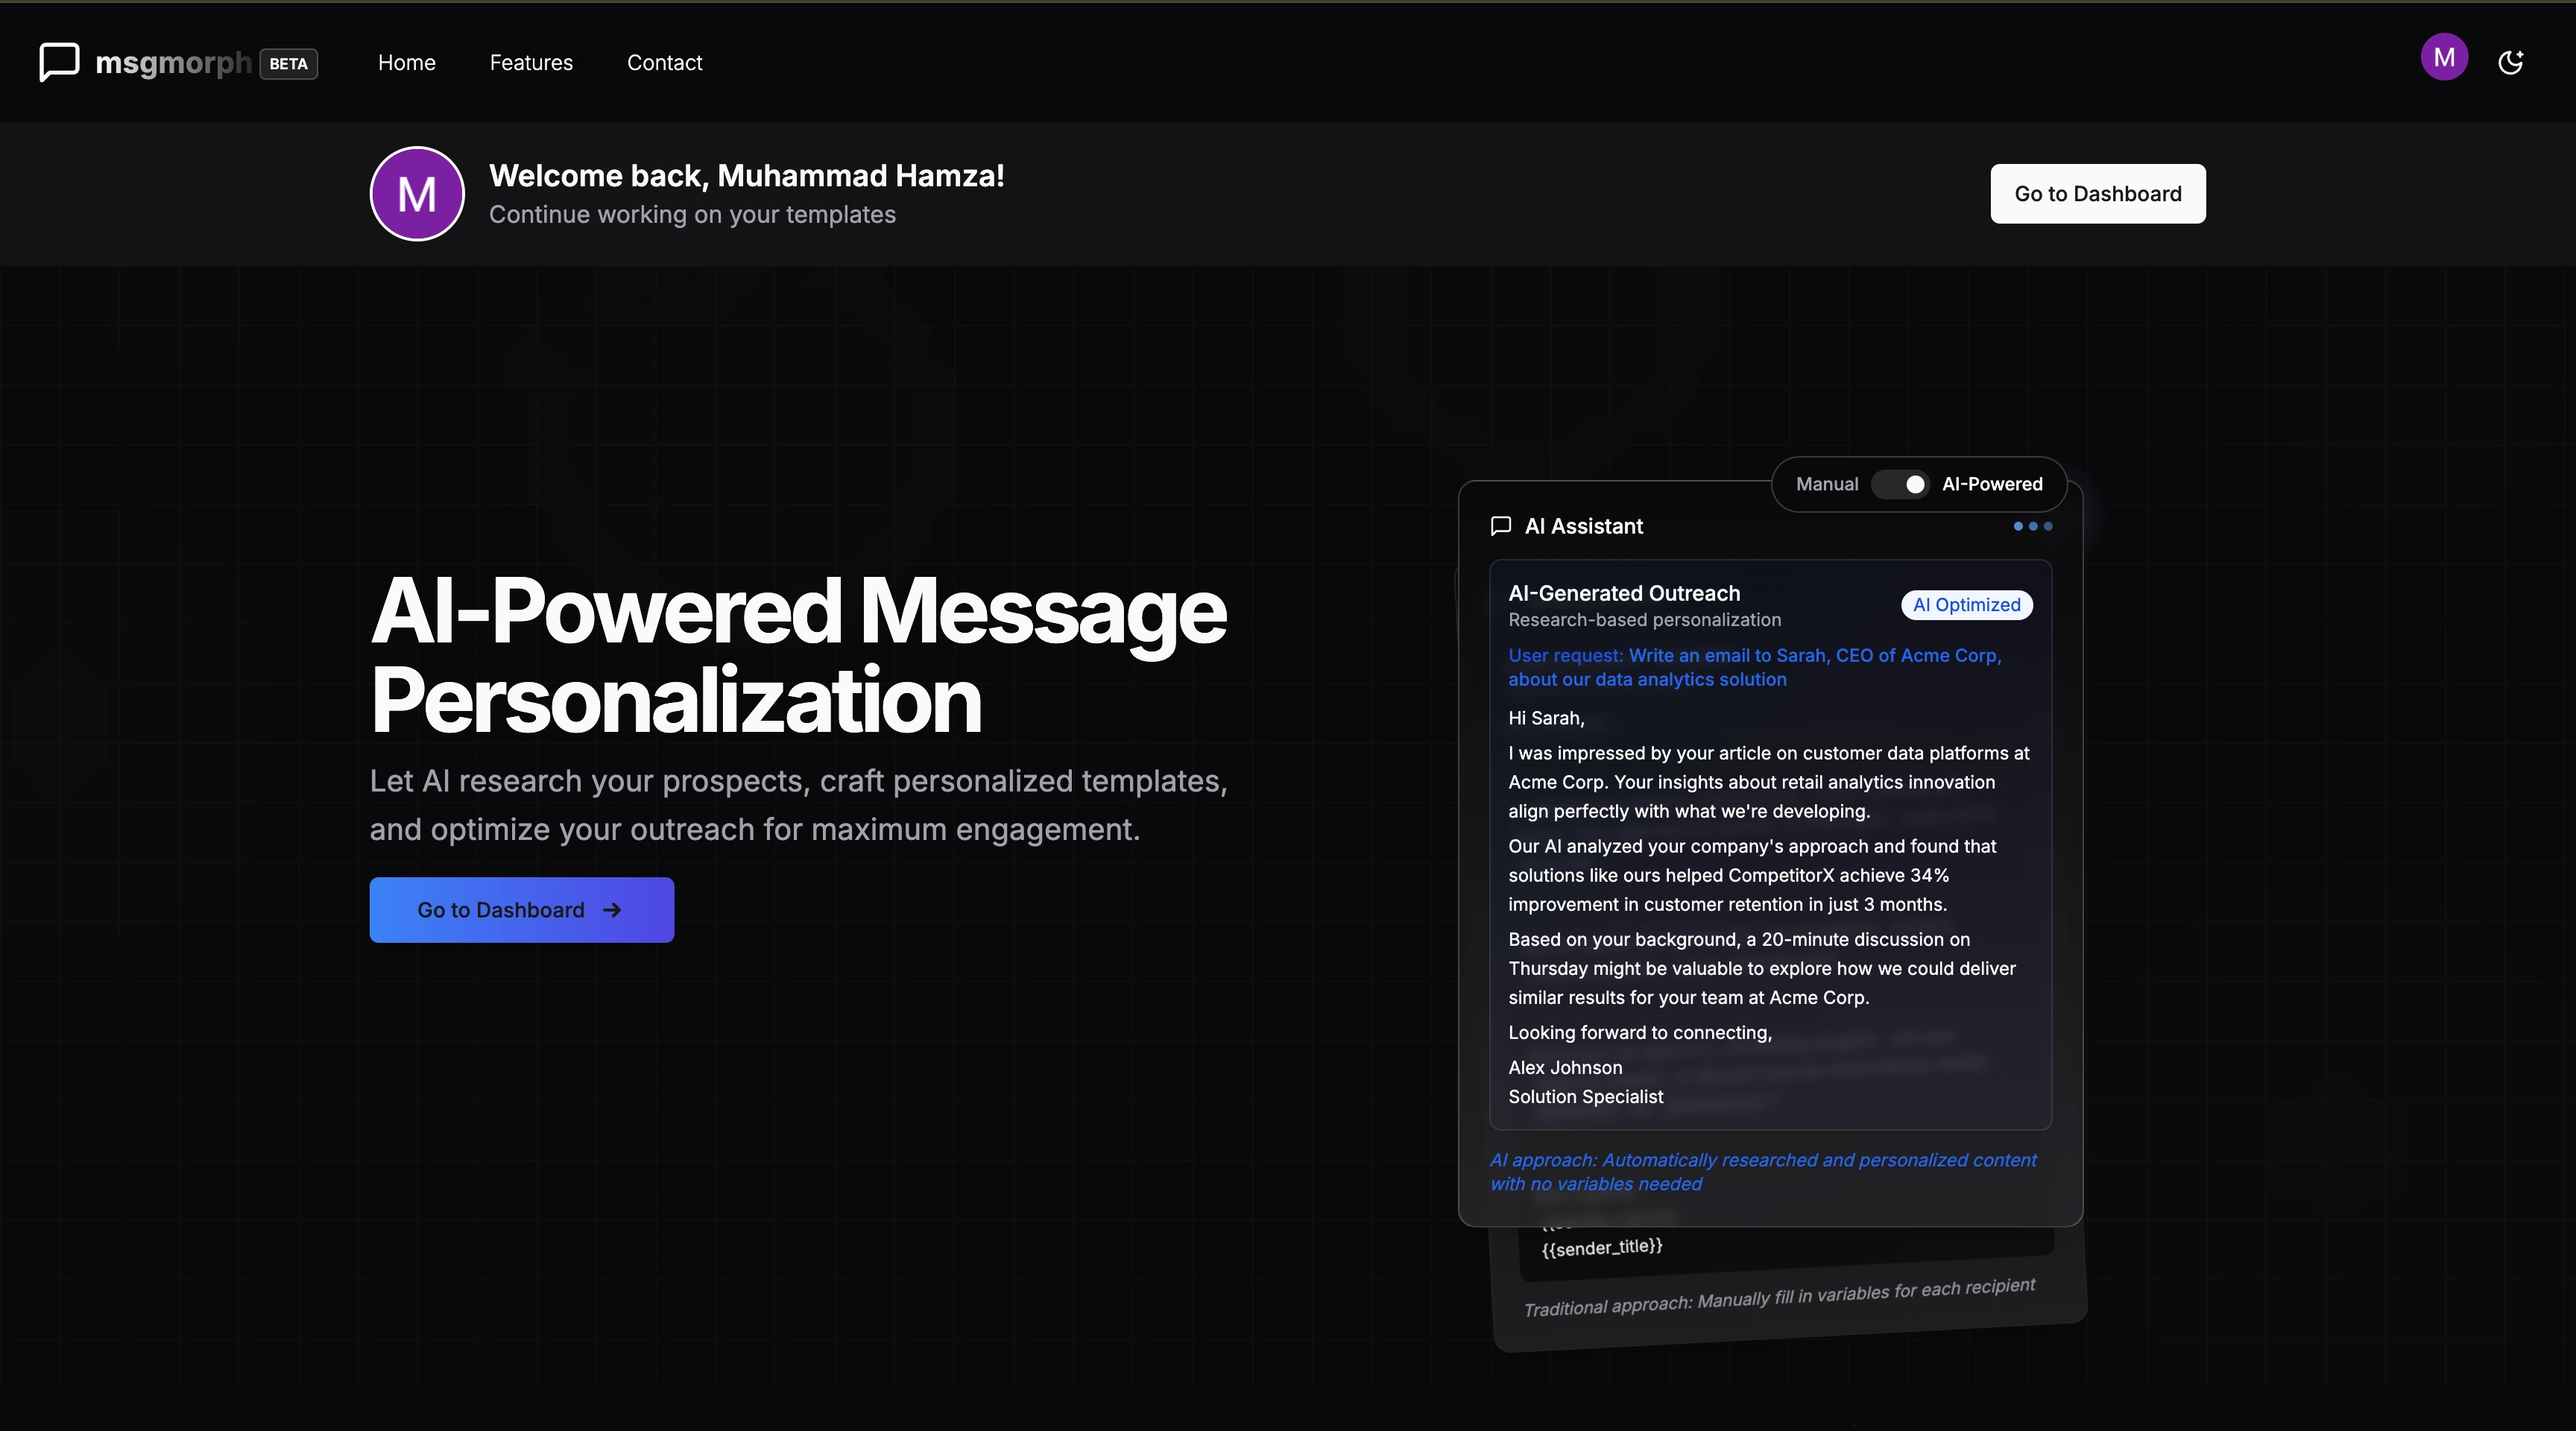The height and width of the screenshot is (1431, 2576).
Task: Open the Home nav link
Action: pyautogui.click(x=406, y=63)
